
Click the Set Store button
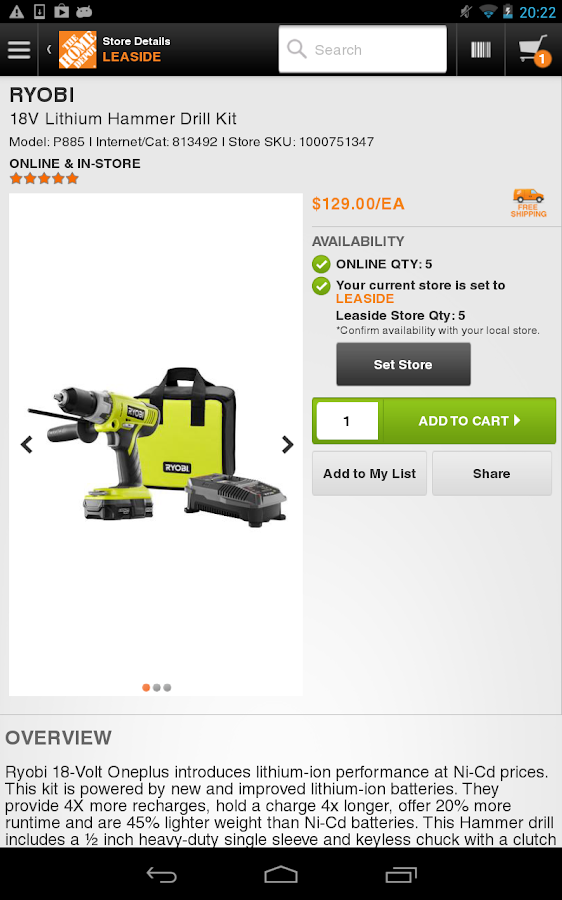[403, 364]
